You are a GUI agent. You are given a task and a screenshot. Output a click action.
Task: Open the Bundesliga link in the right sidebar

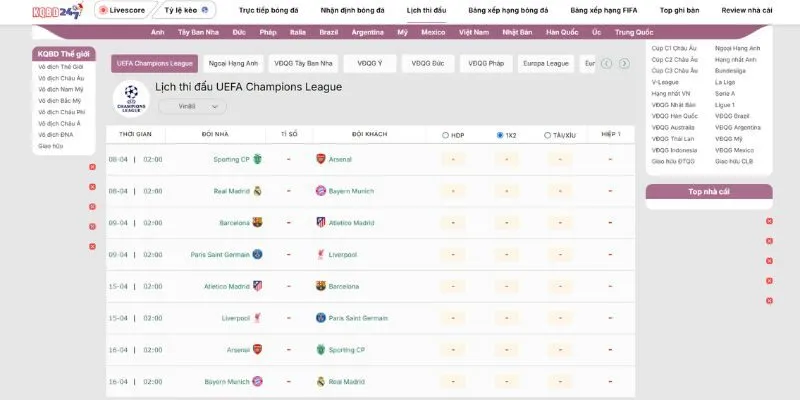click(729, 71)
